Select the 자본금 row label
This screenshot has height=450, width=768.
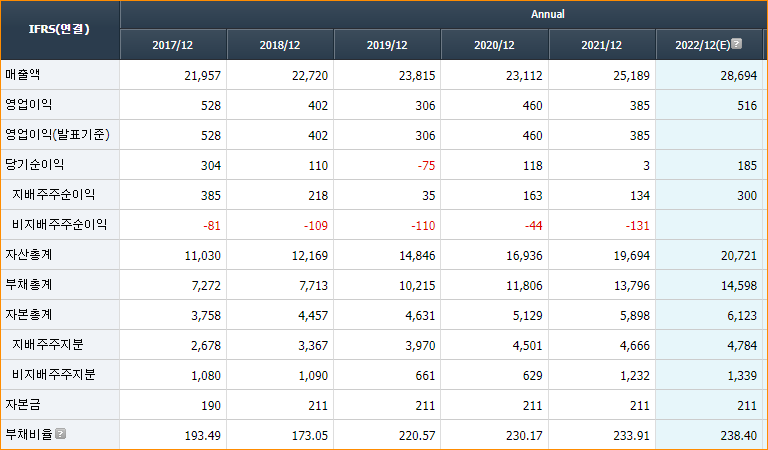pyautogui.click(x=23, y=404)
